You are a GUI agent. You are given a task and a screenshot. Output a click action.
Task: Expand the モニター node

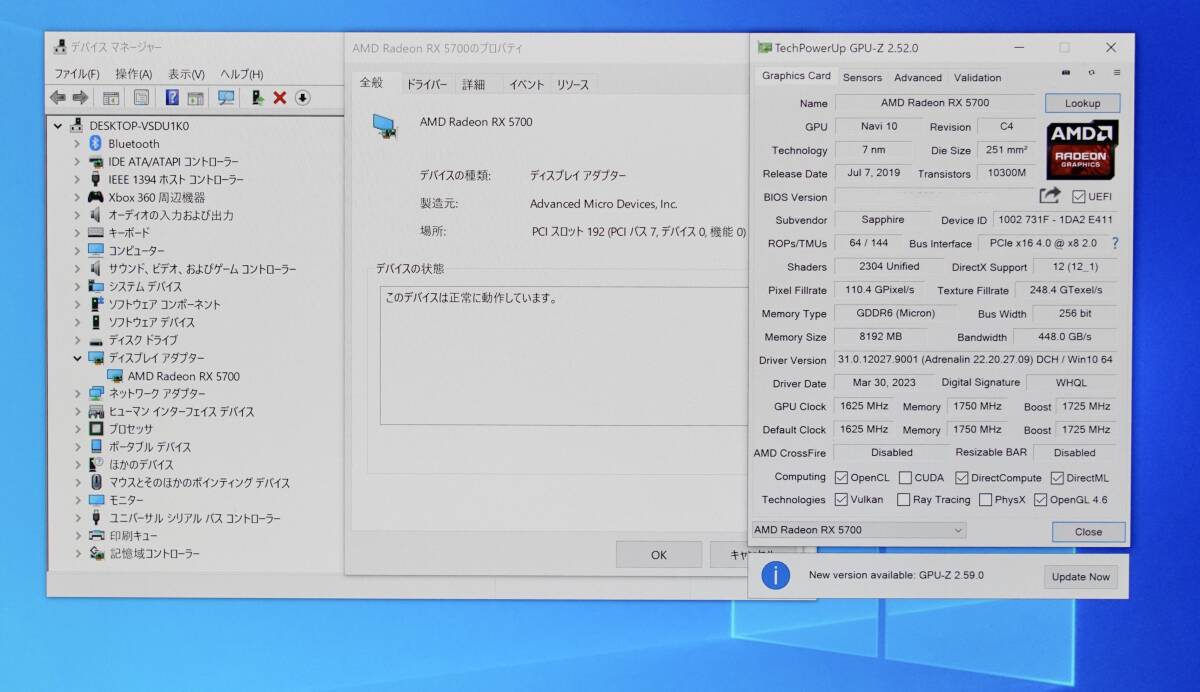tap(77, 500)
